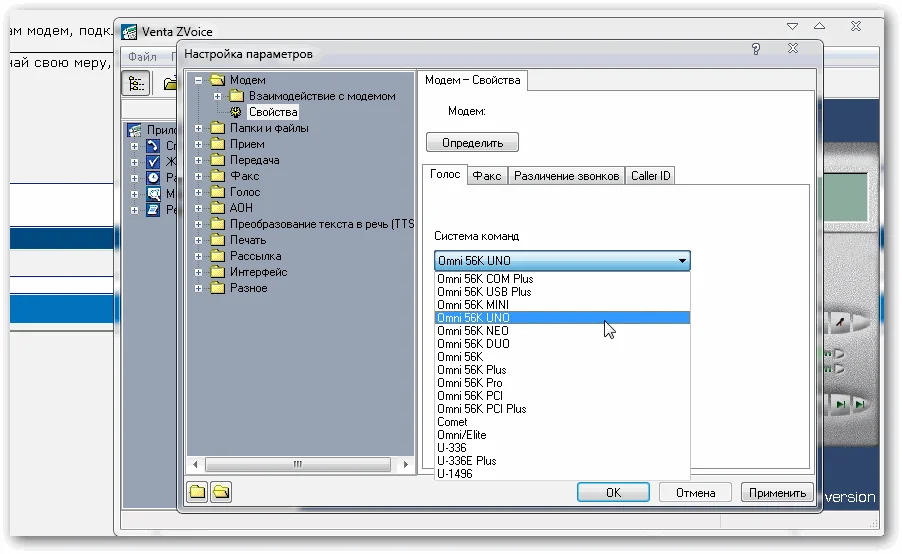
Task: Open the Caller ID tab
Action: tap(650, 176)
